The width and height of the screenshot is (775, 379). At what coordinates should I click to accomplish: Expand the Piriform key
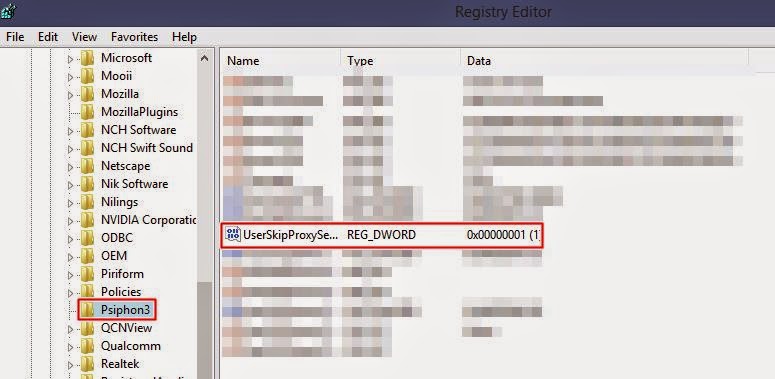coord(70,276)
